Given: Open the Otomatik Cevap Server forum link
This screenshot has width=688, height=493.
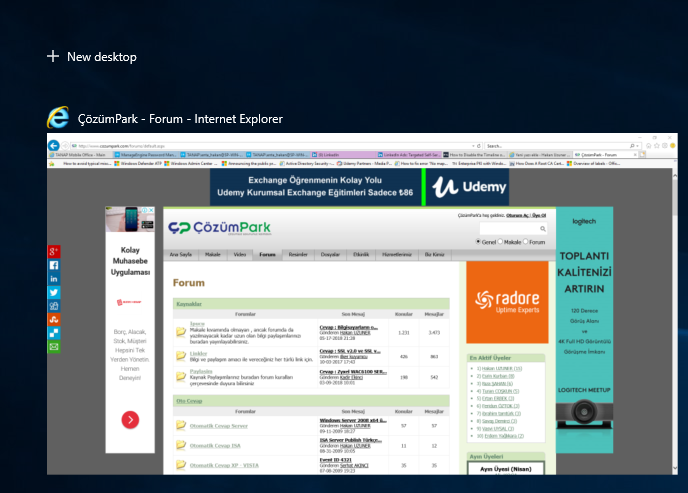Looking at the screenshot, I should tap(219, 425).
